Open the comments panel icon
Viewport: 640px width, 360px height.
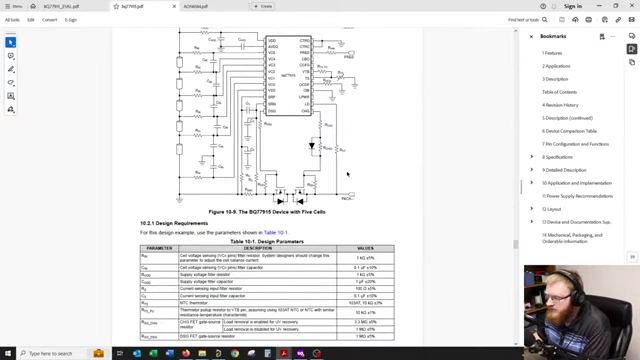pyautogui.click(x=632, y=36)
